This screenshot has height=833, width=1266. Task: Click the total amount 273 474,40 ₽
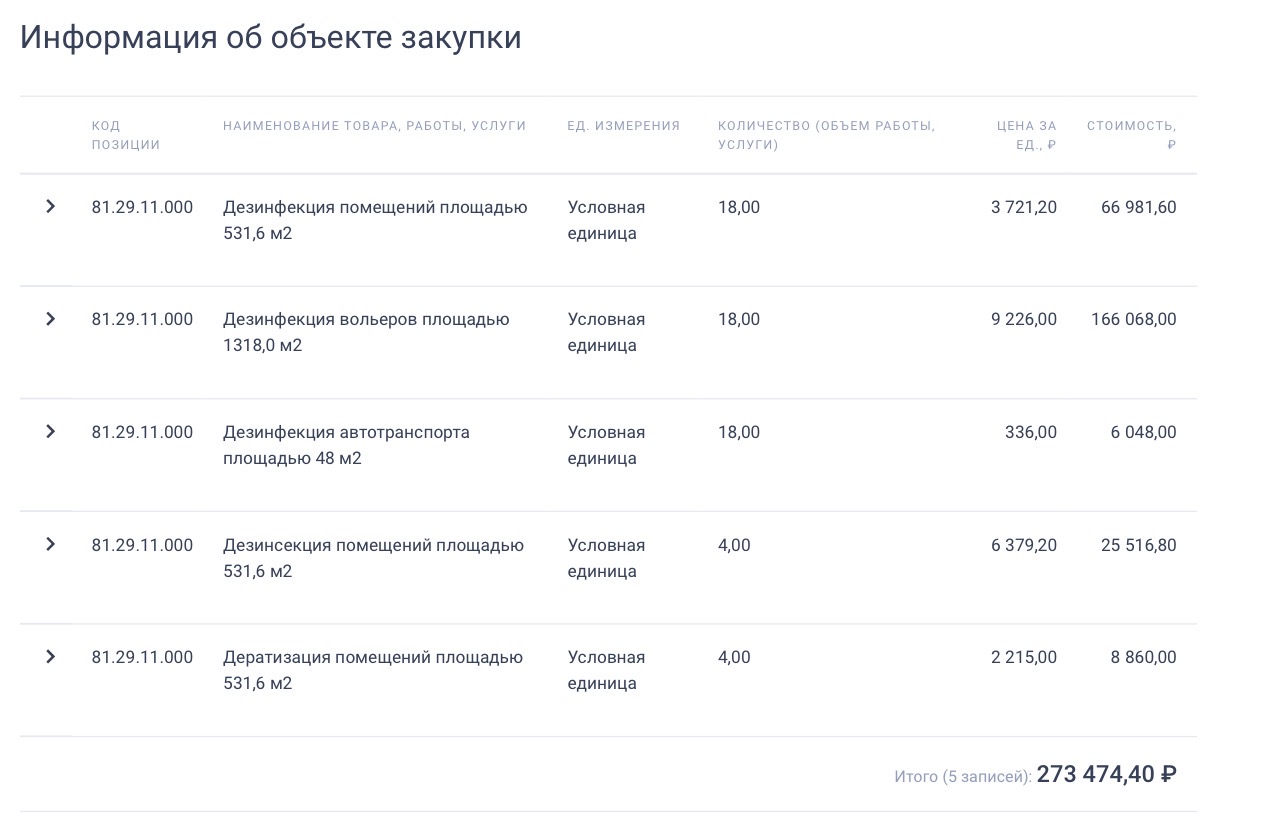(1106, 774)
